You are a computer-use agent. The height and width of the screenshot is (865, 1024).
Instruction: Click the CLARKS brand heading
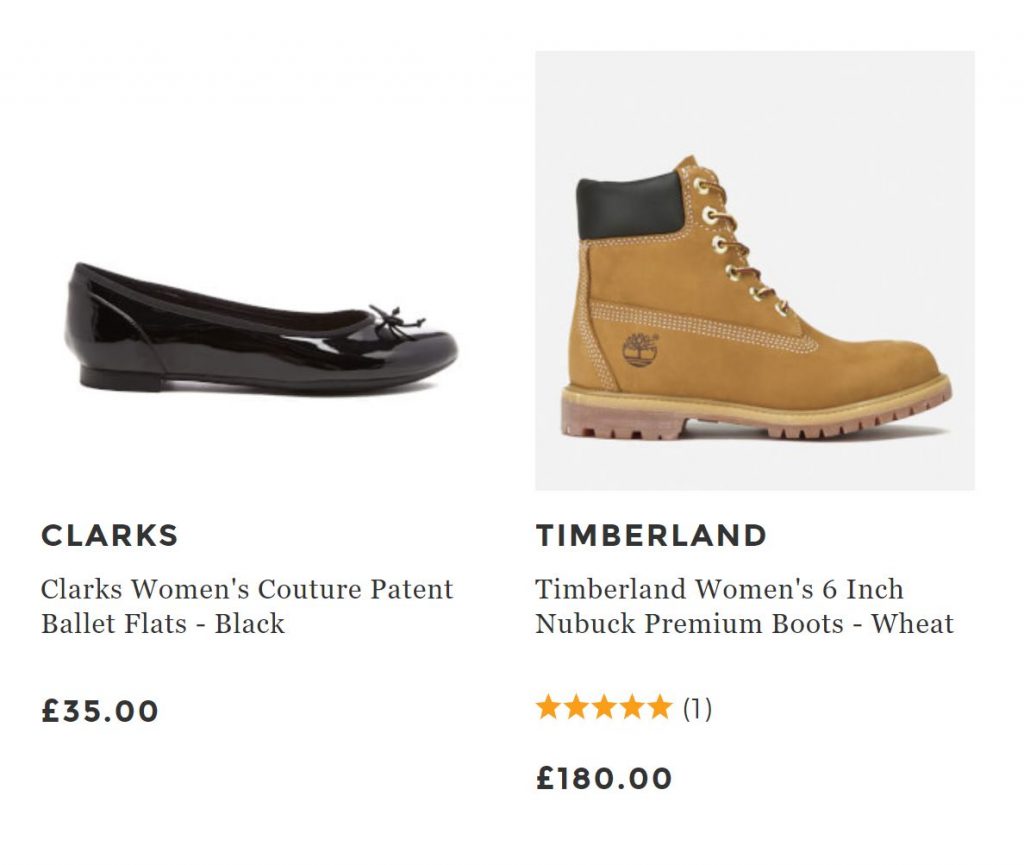(109, 535)
